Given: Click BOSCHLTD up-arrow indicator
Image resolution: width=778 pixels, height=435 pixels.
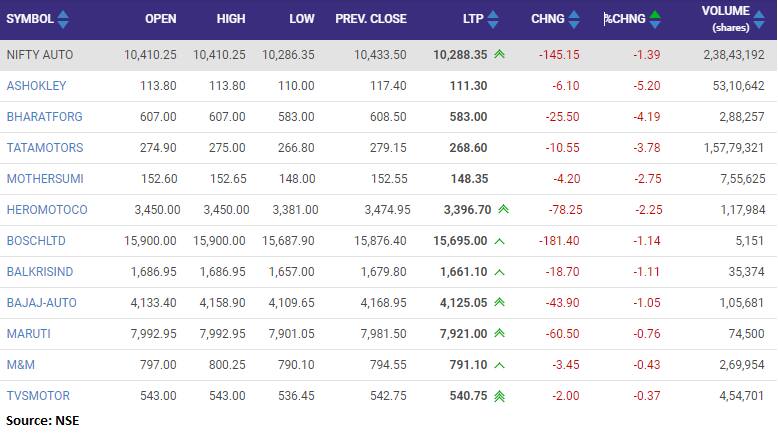Looking at the screenshot, I should pos(499,241).
